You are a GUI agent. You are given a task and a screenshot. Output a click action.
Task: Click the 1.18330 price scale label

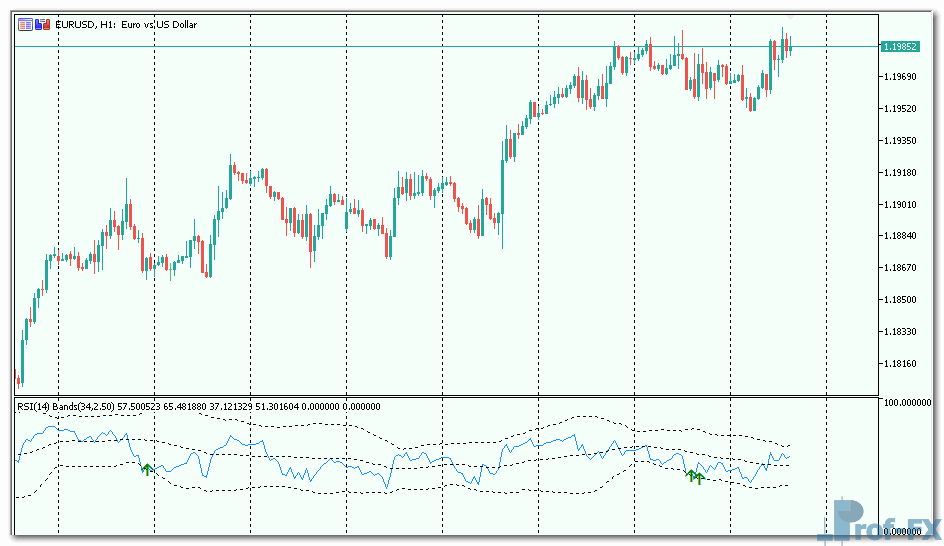tap(900, 332)
